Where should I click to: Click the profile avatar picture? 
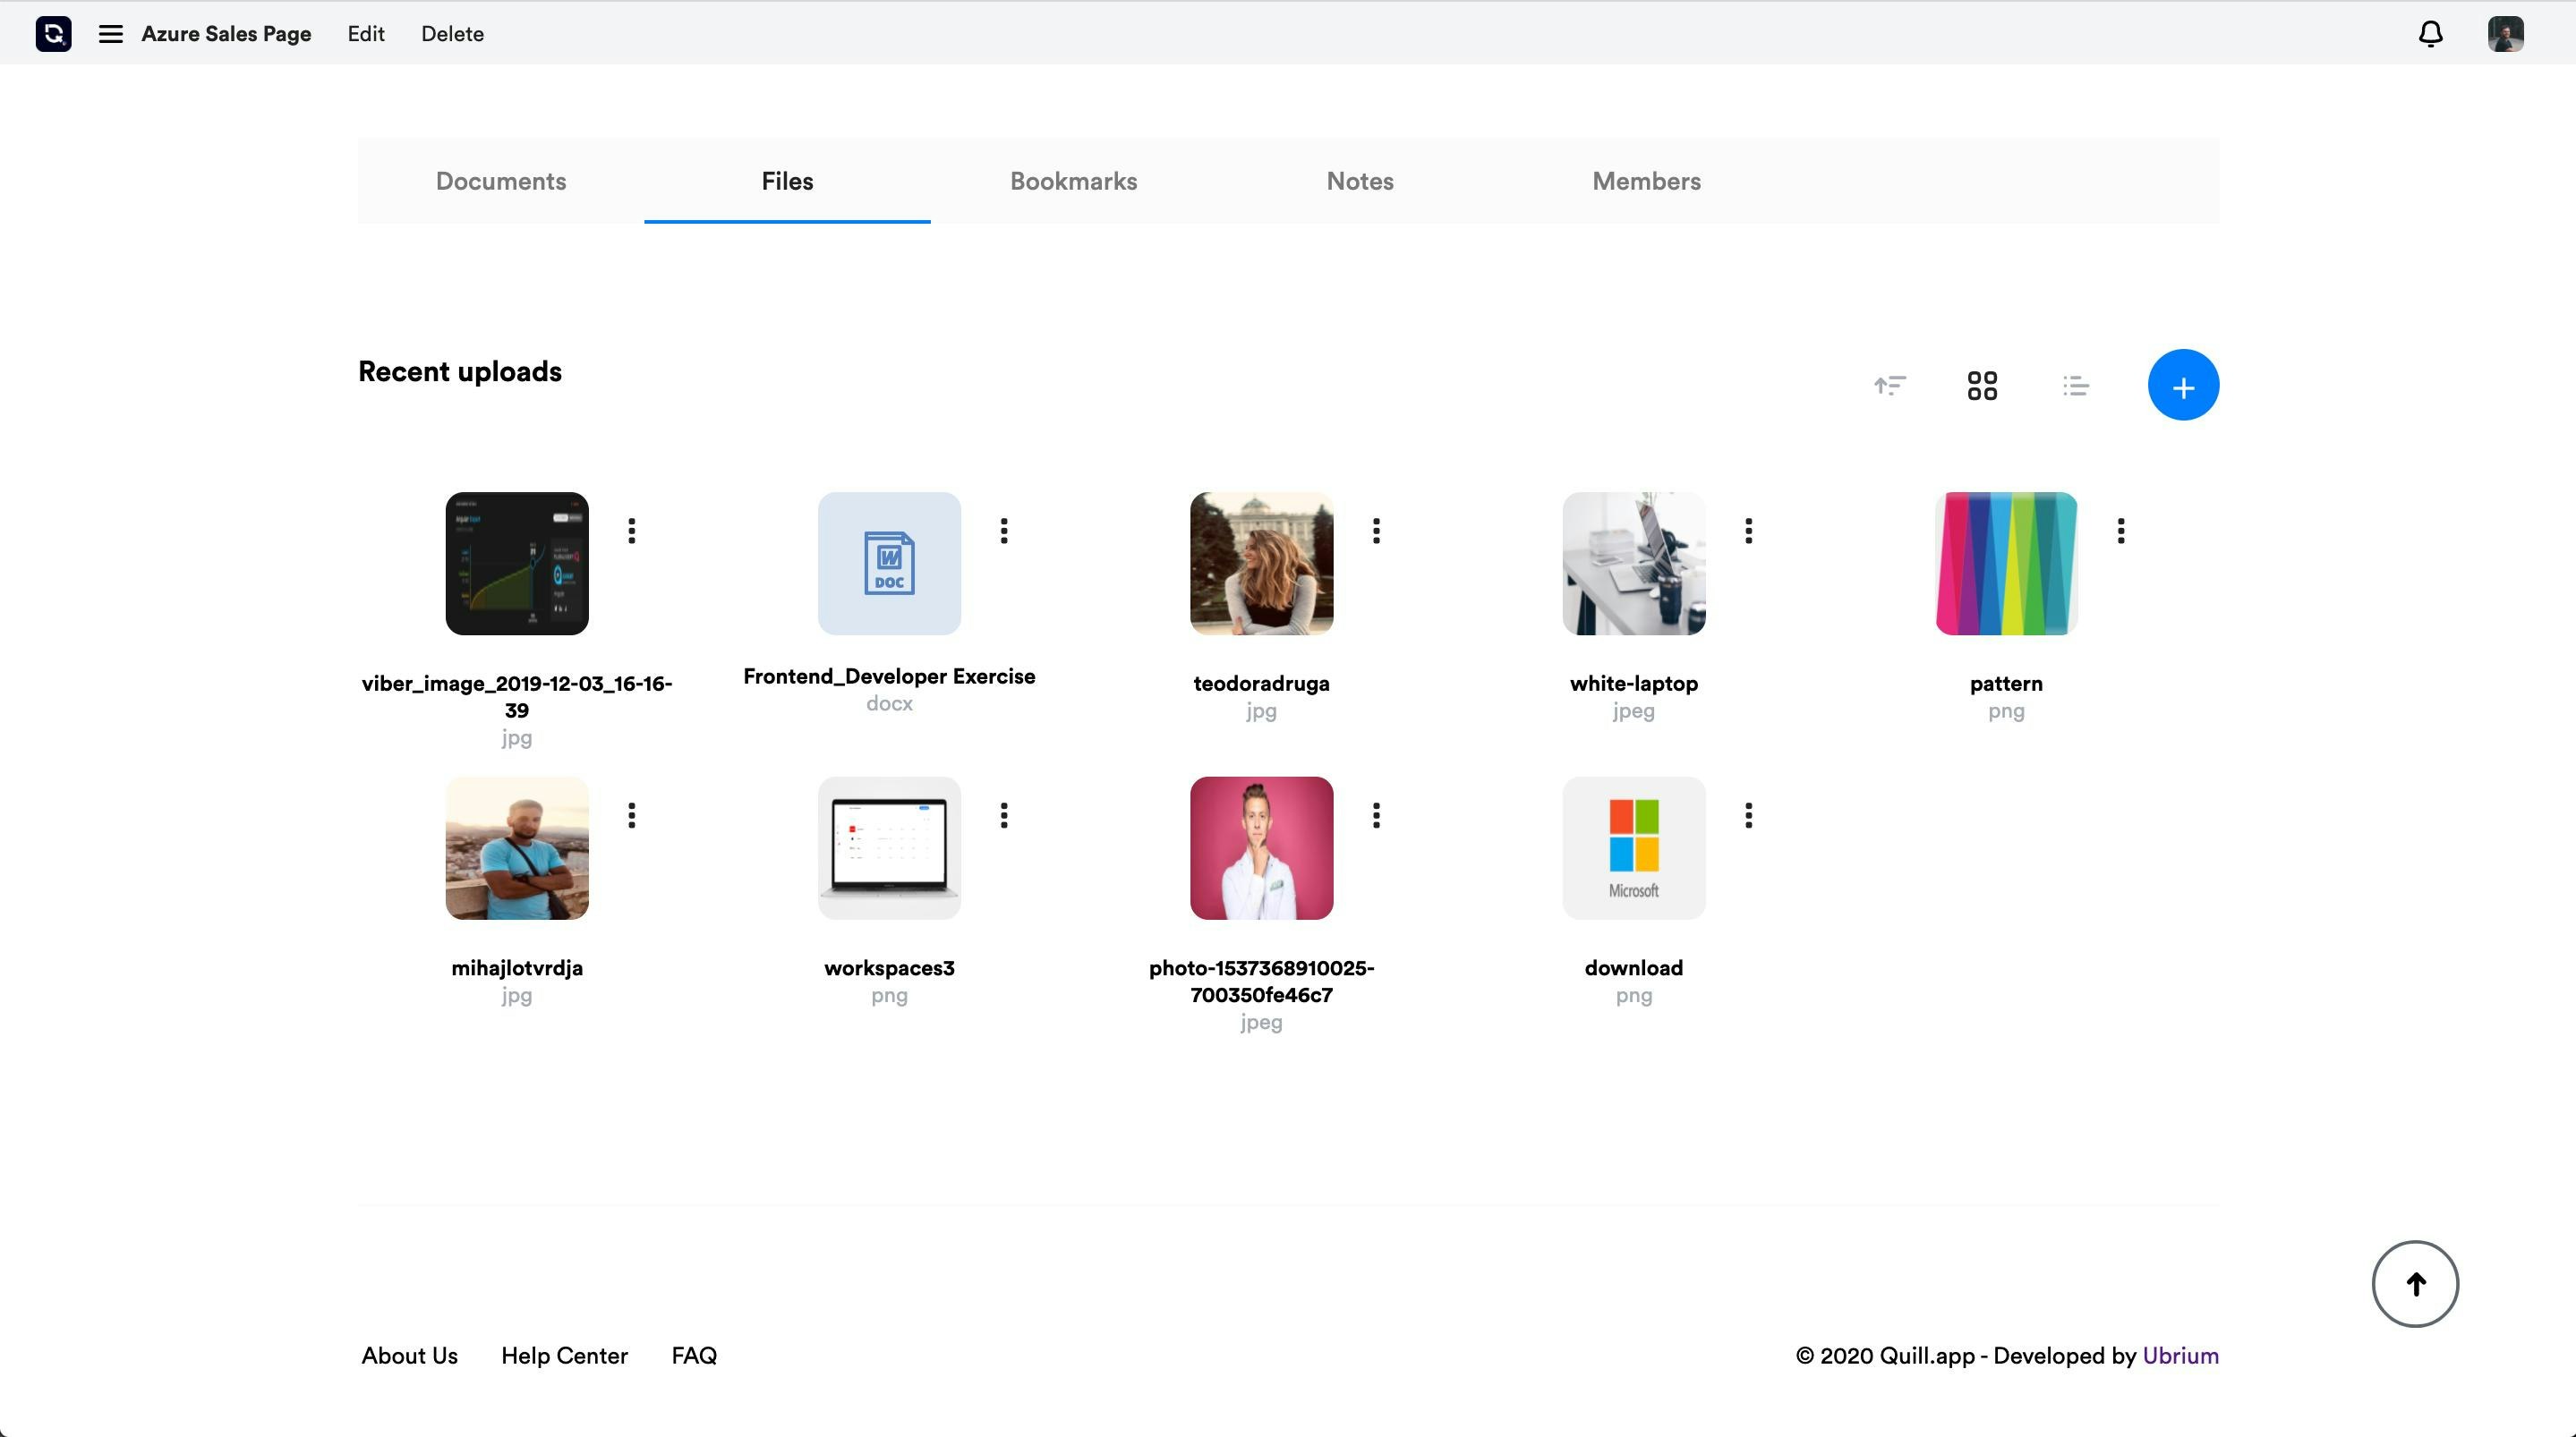pos(2505,33)
